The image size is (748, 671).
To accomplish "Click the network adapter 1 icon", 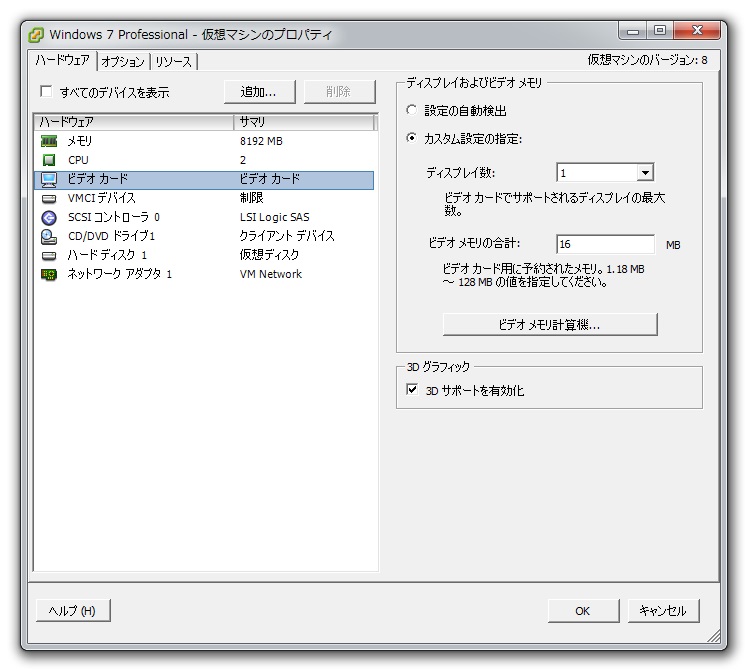I will tap(49, 274).
